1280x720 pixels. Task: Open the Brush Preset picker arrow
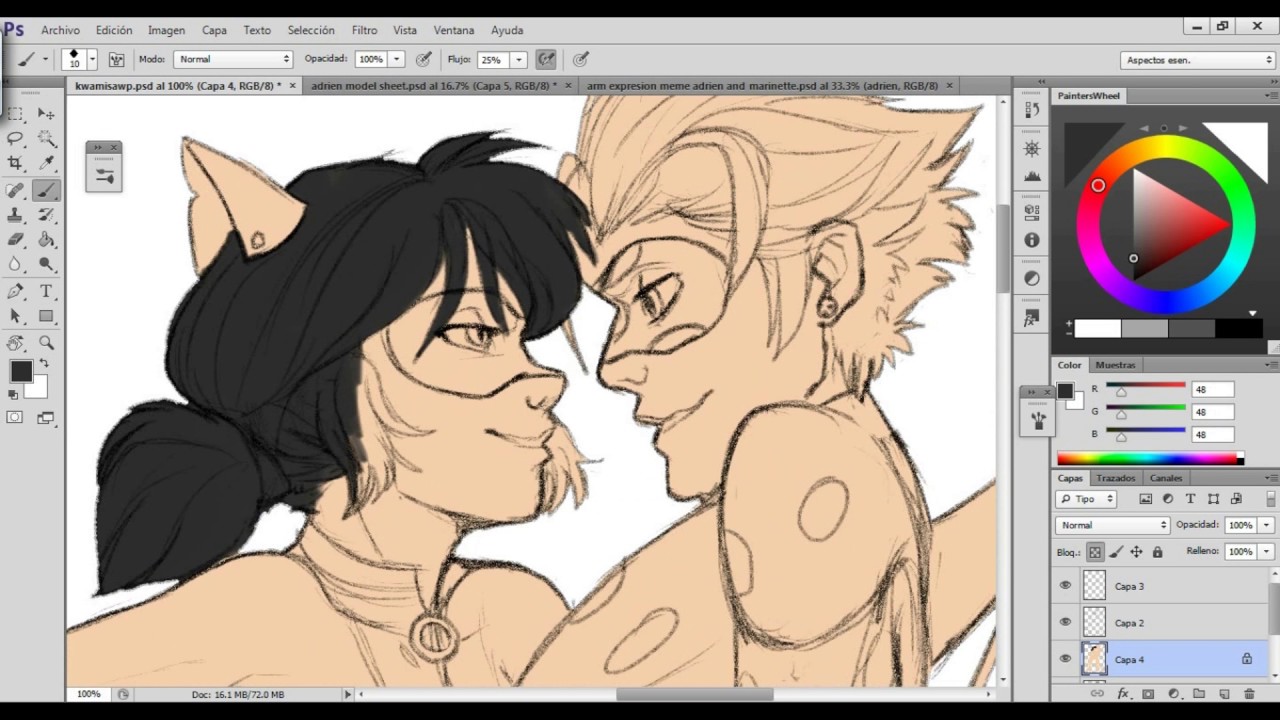point(92,59)
